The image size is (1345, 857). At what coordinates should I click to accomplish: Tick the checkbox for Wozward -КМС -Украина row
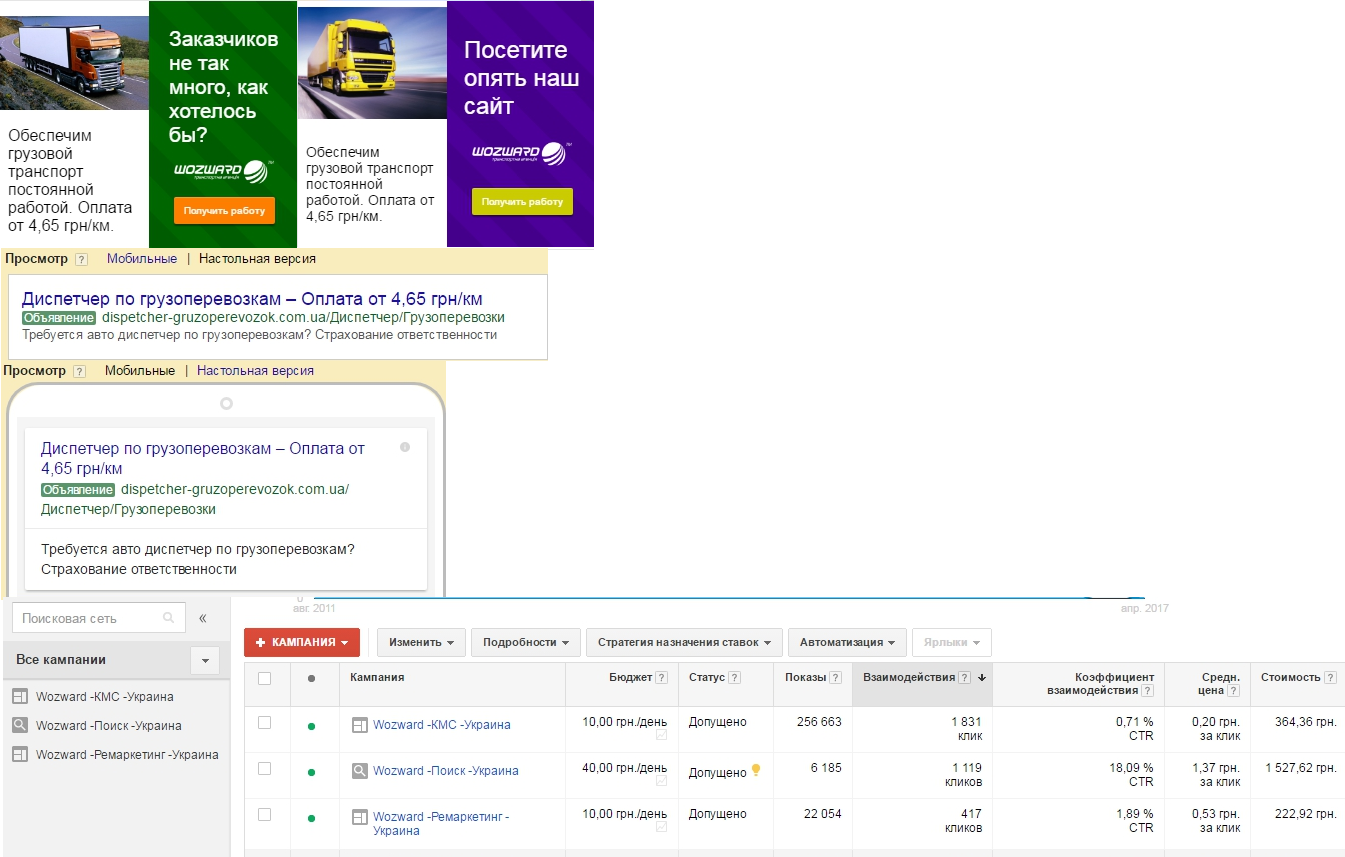[x=264, y=722]
